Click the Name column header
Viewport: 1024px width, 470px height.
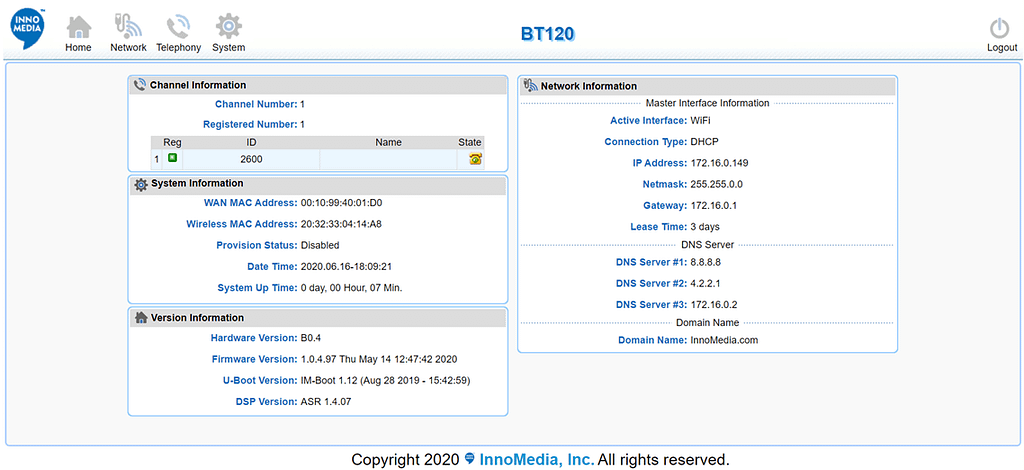pos(389,142)
